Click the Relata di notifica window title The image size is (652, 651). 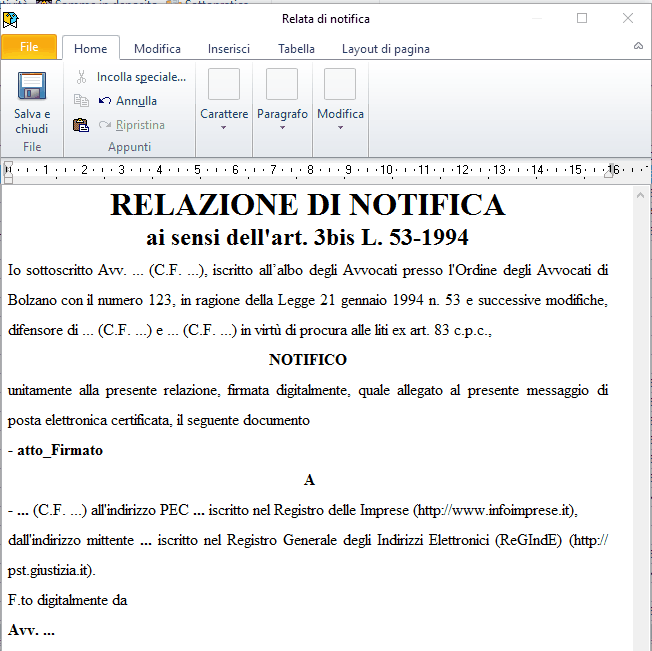326,19
